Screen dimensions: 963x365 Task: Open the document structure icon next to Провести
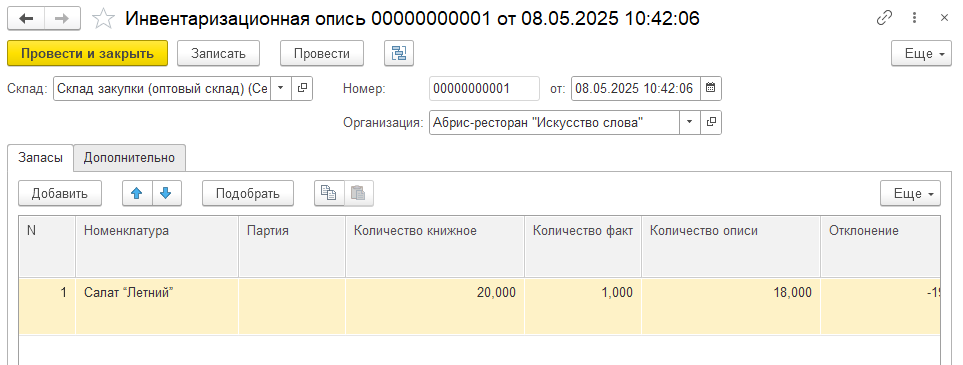point(399,53)
